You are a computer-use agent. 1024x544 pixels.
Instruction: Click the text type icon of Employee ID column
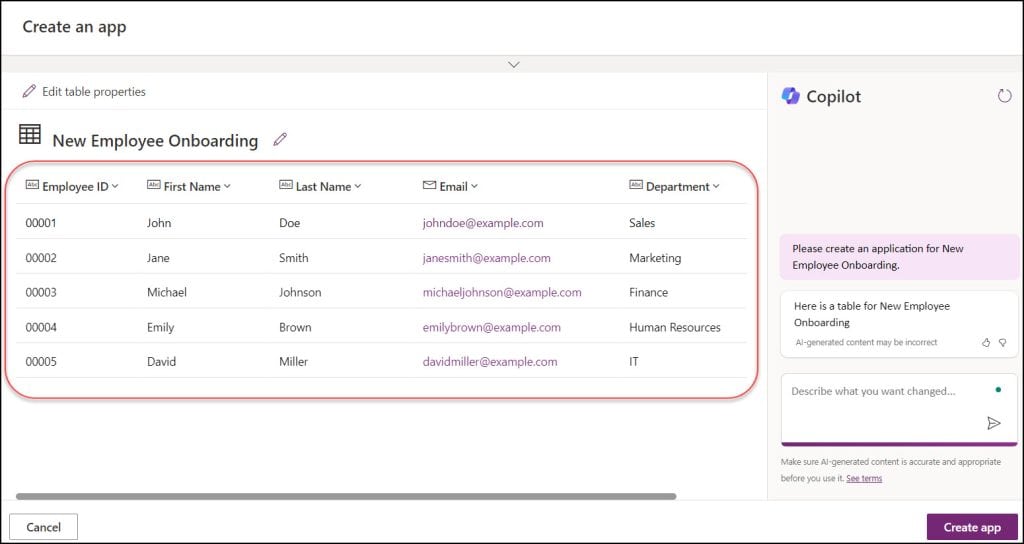click(x=32, y=185)
